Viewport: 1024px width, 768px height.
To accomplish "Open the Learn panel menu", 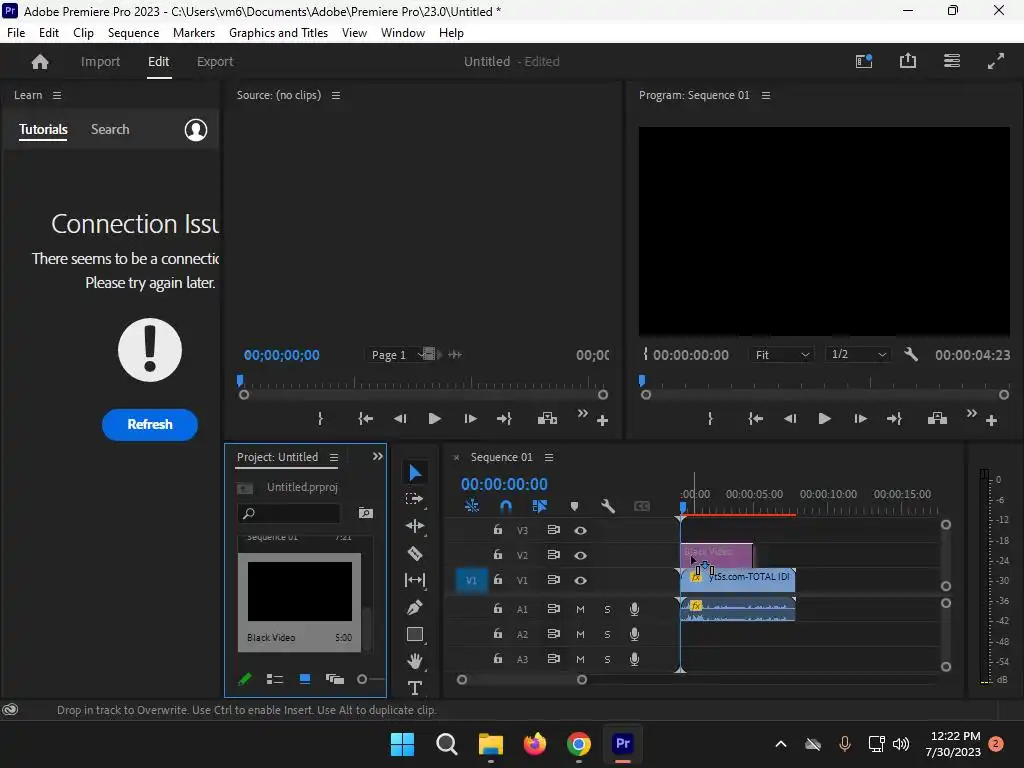I will [57, 95].
